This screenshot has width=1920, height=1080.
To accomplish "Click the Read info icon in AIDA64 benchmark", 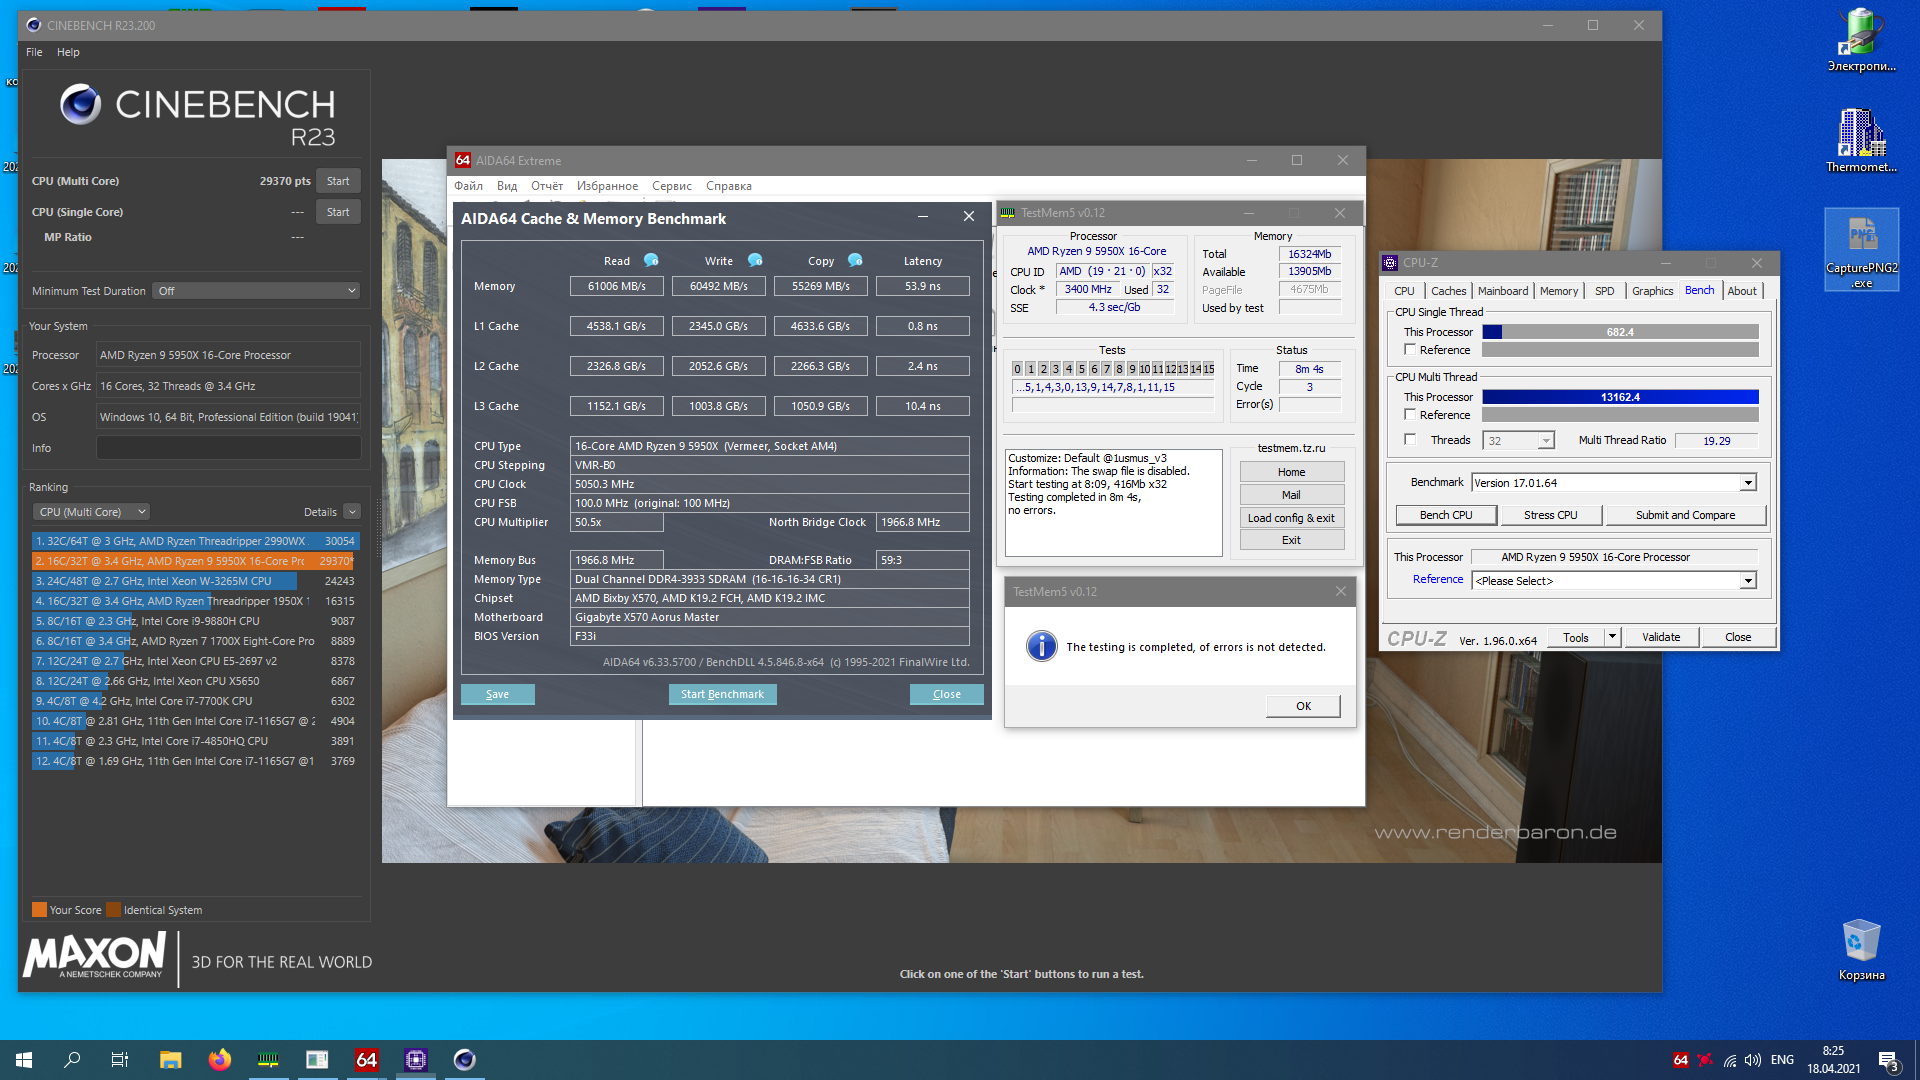I will click(651, 260).
